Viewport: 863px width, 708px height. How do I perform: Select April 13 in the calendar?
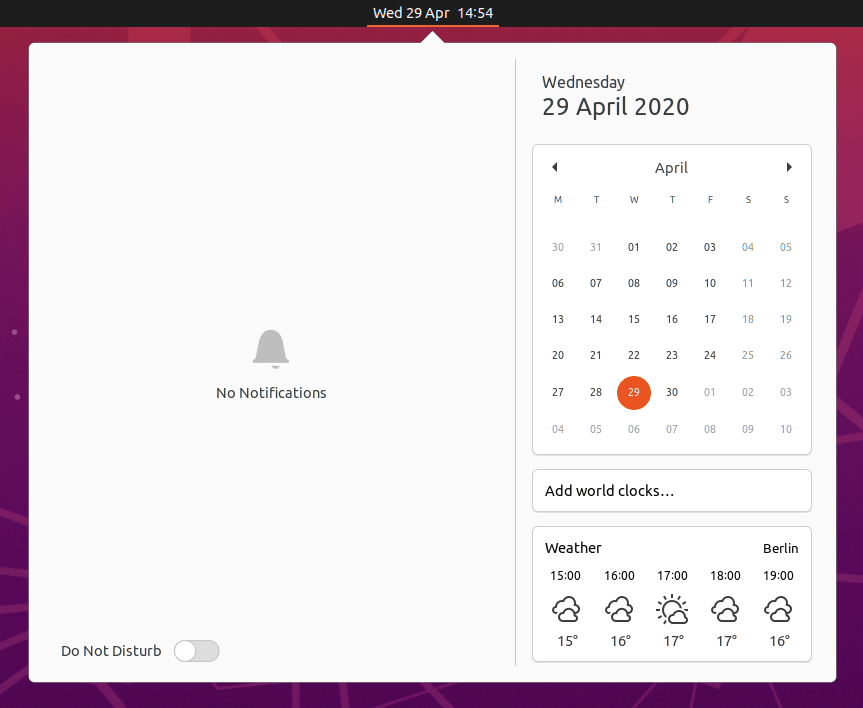click(x=558, y=319)
